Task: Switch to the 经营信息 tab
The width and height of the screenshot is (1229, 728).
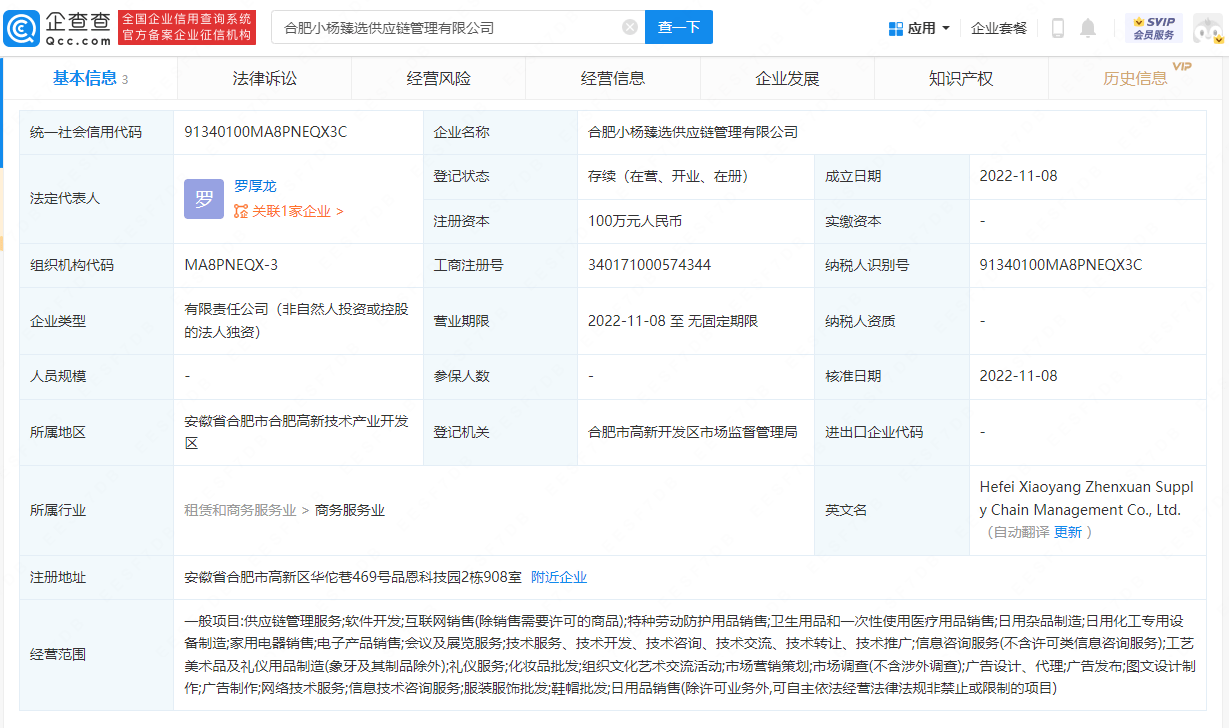Action: pos(613,78)
